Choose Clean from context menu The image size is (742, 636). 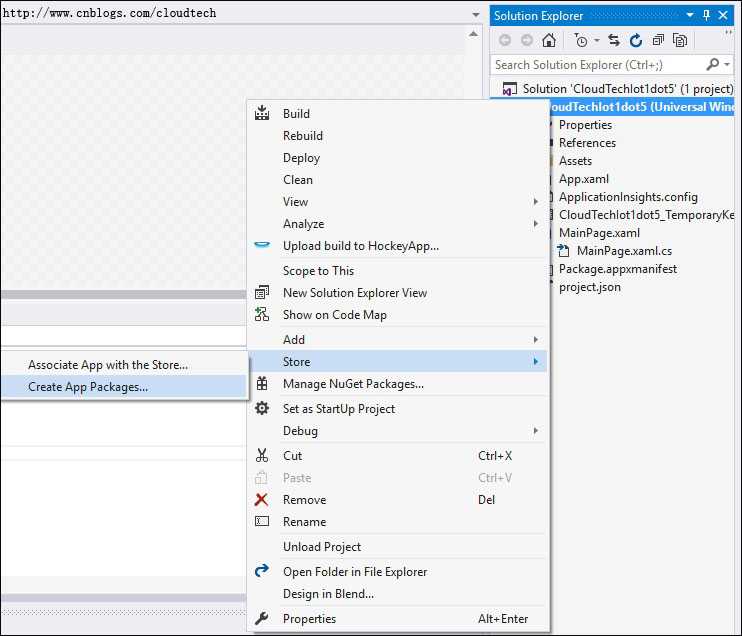click(x=398, y=180)
